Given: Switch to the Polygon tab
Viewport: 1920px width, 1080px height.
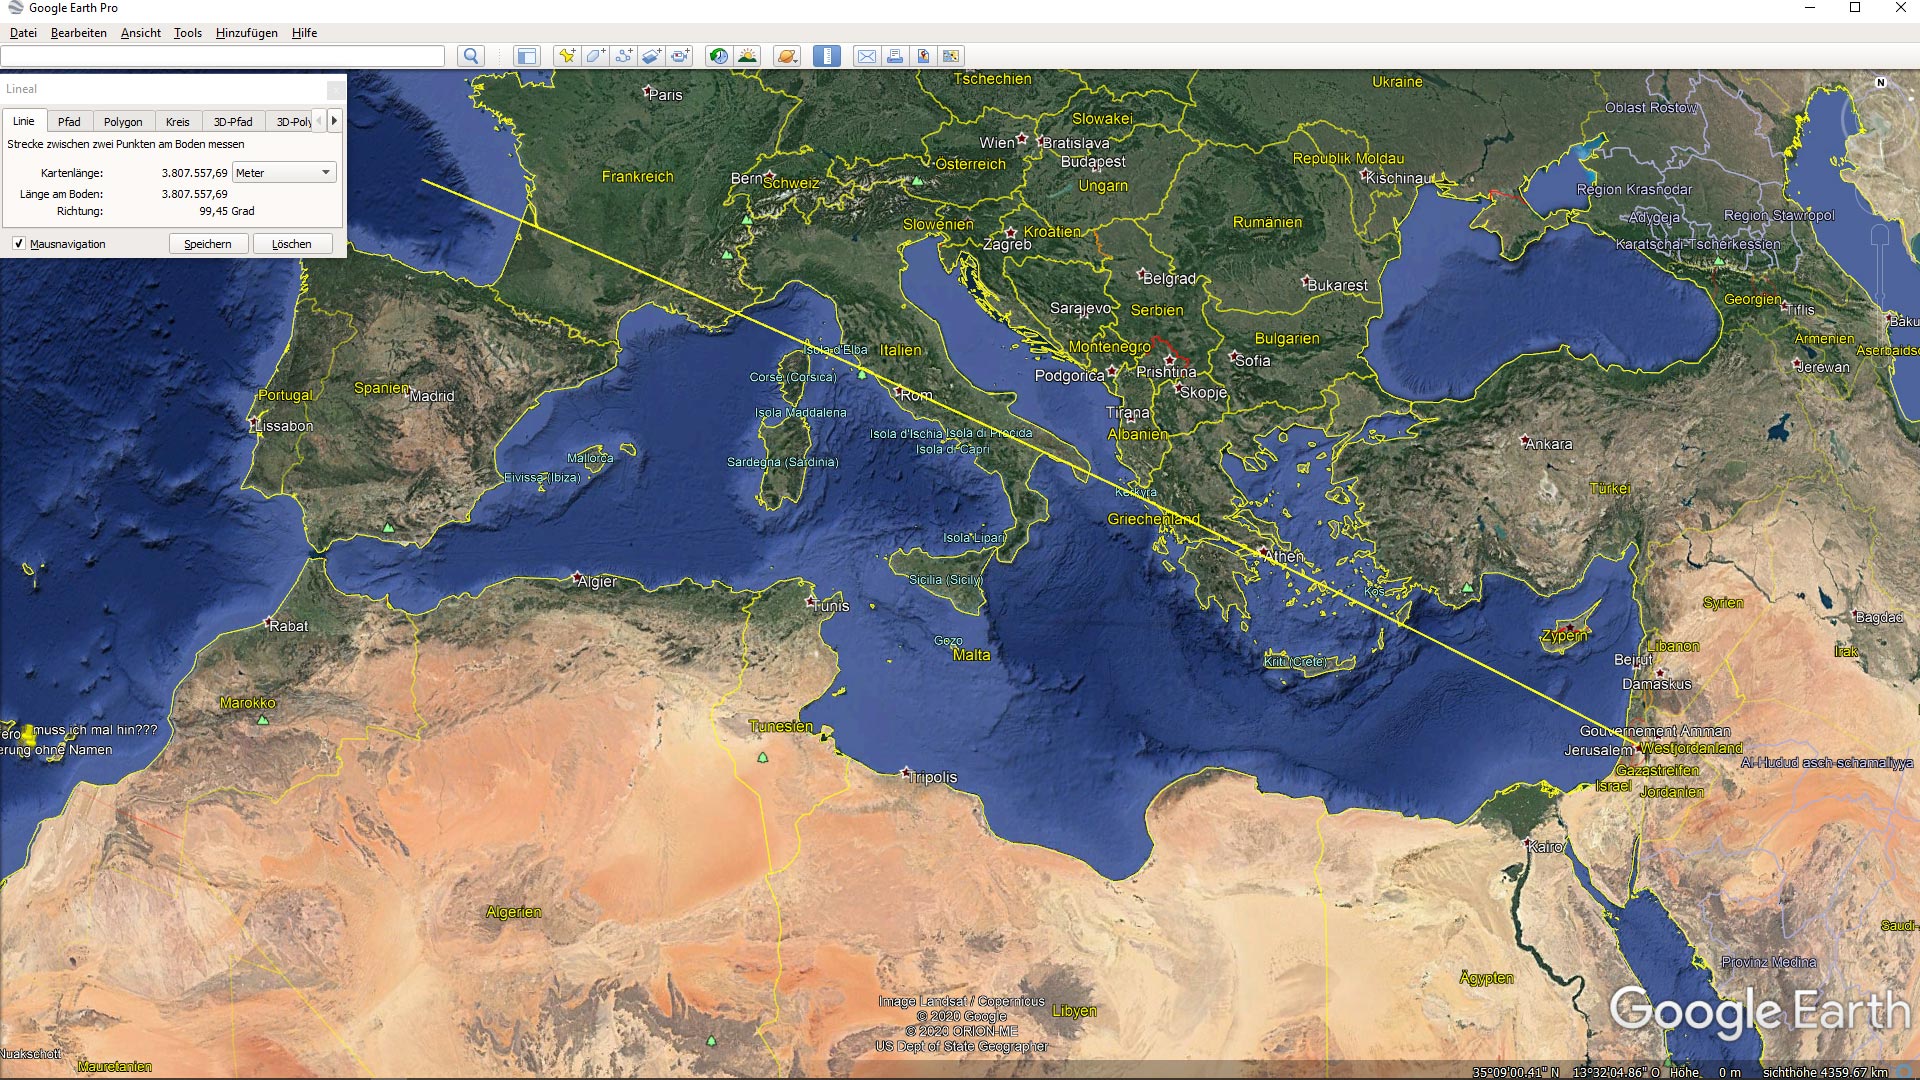Looking at the screenshot, I should [123, 122].
